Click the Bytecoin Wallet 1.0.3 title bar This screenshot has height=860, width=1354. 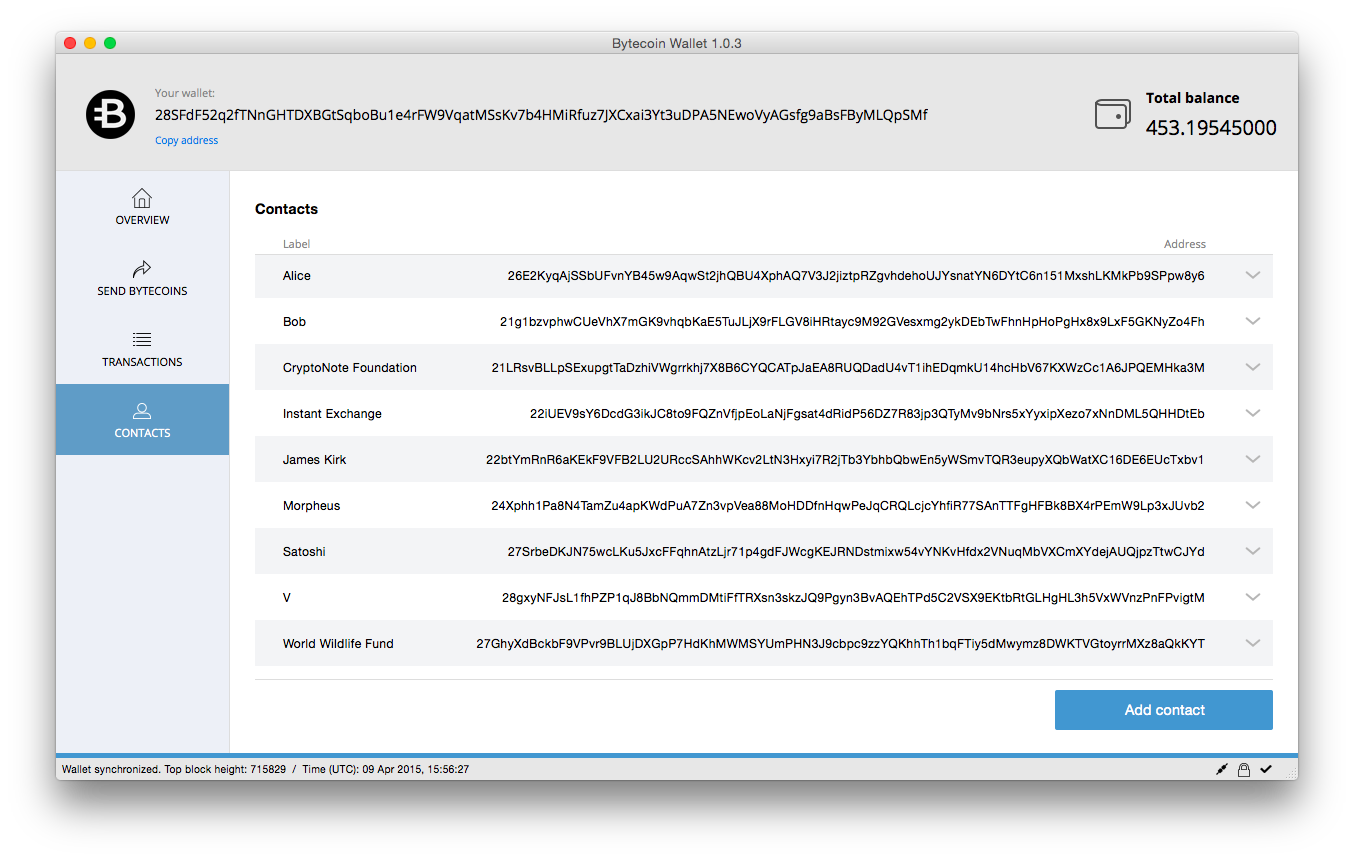[x=677, y=43]
